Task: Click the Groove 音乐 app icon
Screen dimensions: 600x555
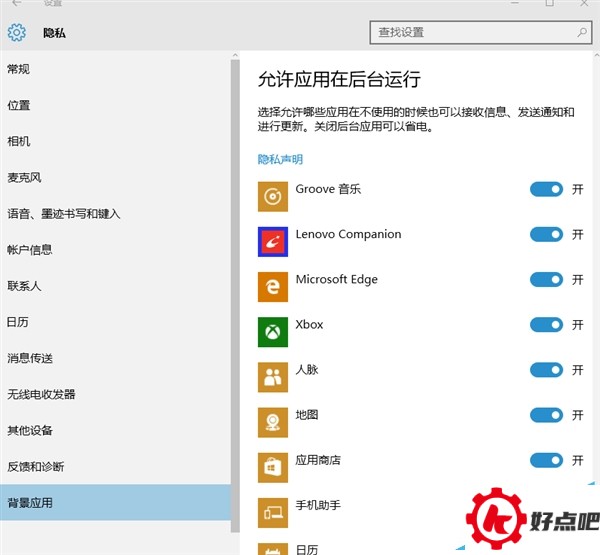Action: tap(272, 196)
